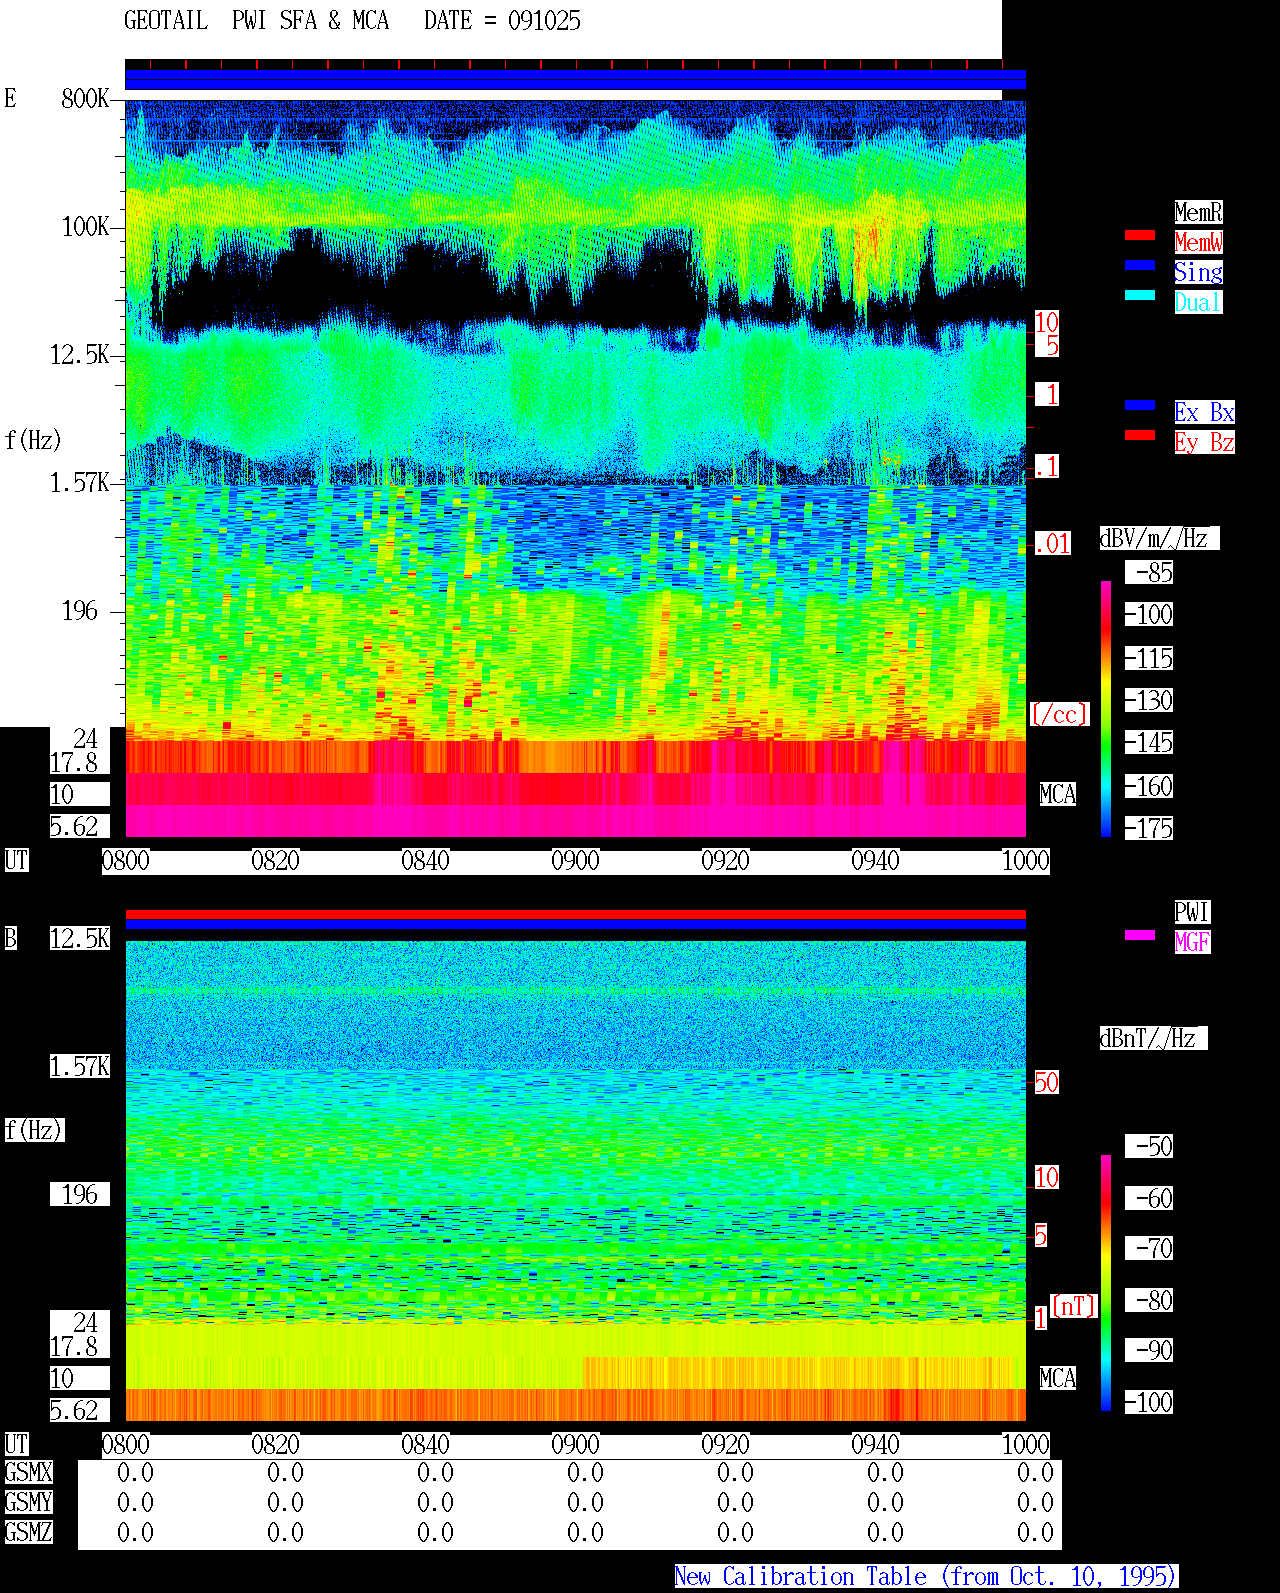Screen dimensions: 1280x1593
Task: Click the '12.5K' frequency label on the B panel
Action: click(80, 938)
